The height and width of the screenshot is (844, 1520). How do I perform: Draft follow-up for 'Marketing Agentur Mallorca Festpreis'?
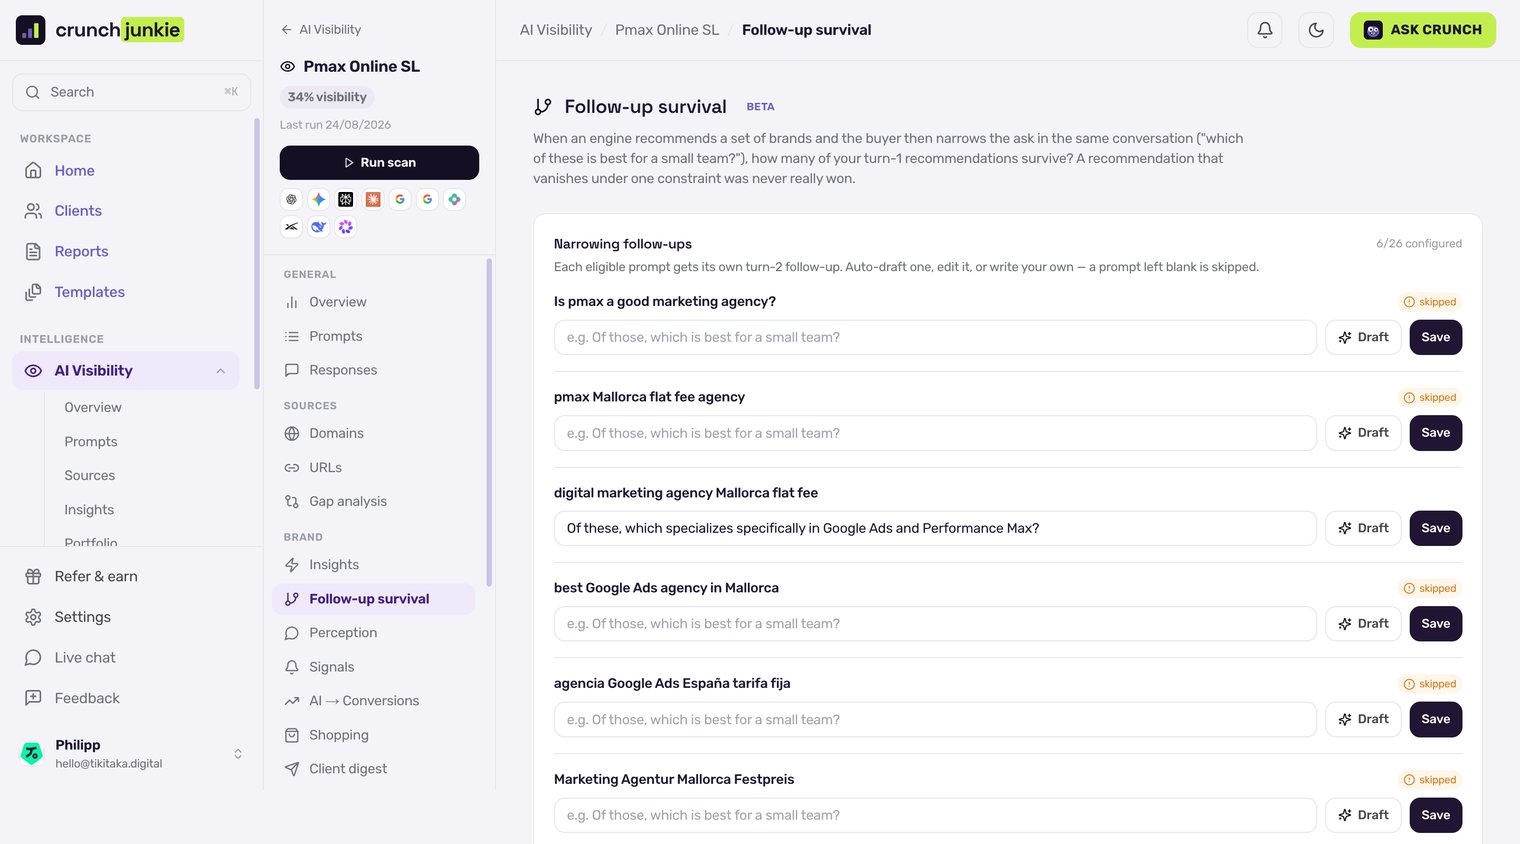(x=1363, y=815)
